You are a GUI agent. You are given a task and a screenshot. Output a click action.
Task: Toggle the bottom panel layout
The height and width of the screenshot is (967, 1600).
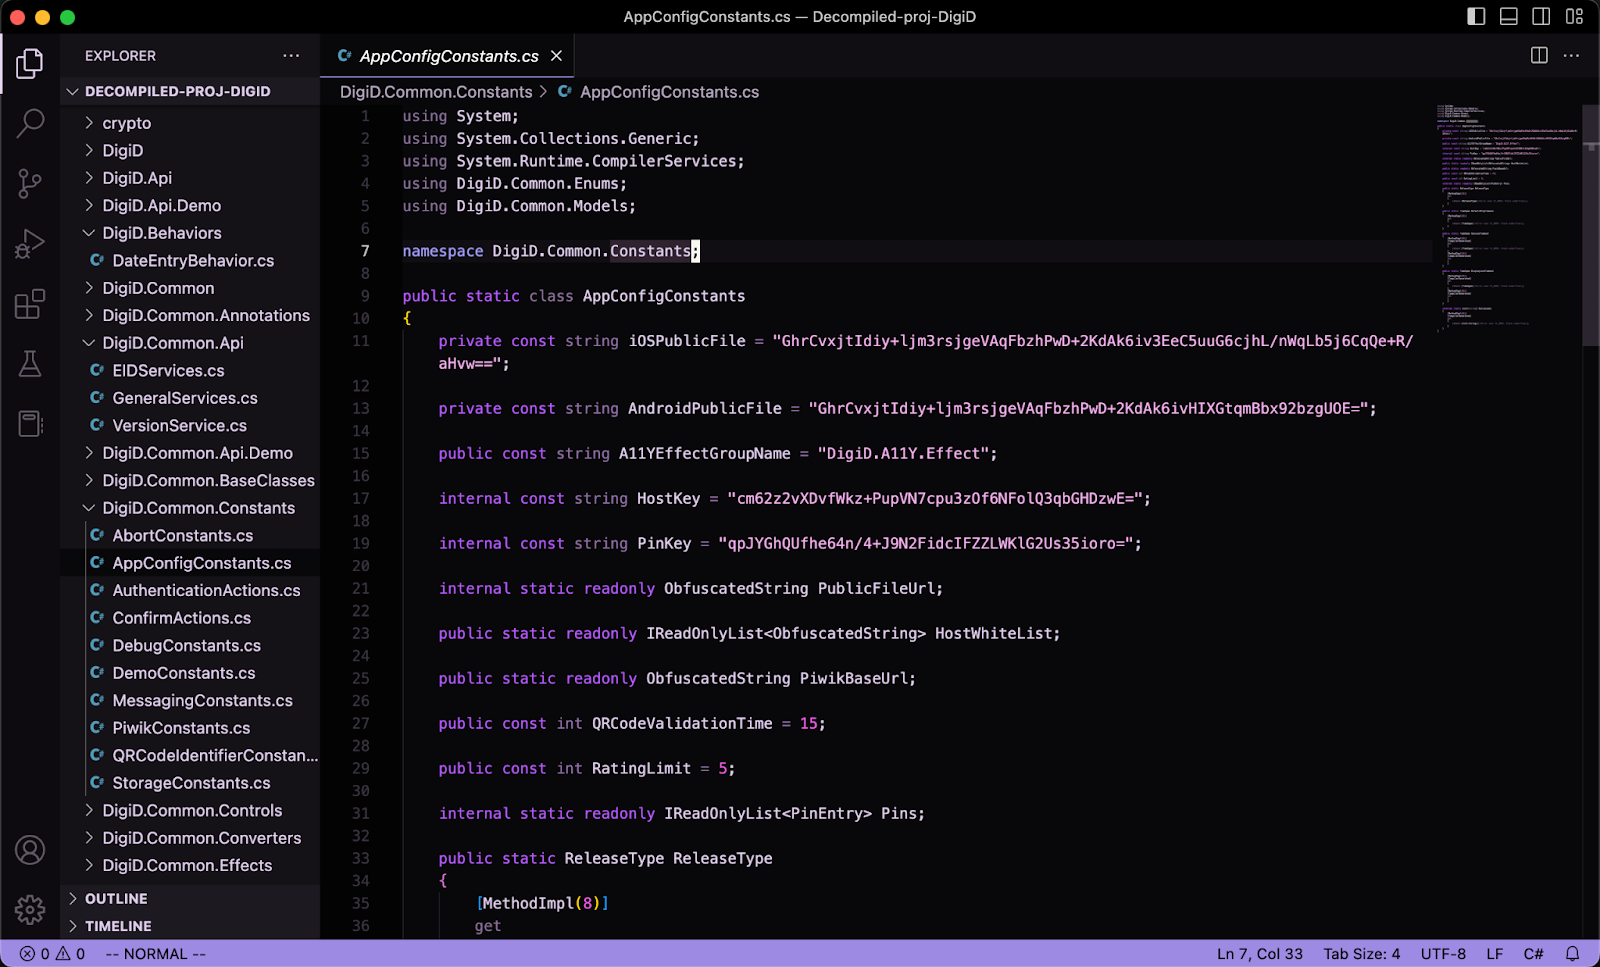click(x=1509, y=16)
